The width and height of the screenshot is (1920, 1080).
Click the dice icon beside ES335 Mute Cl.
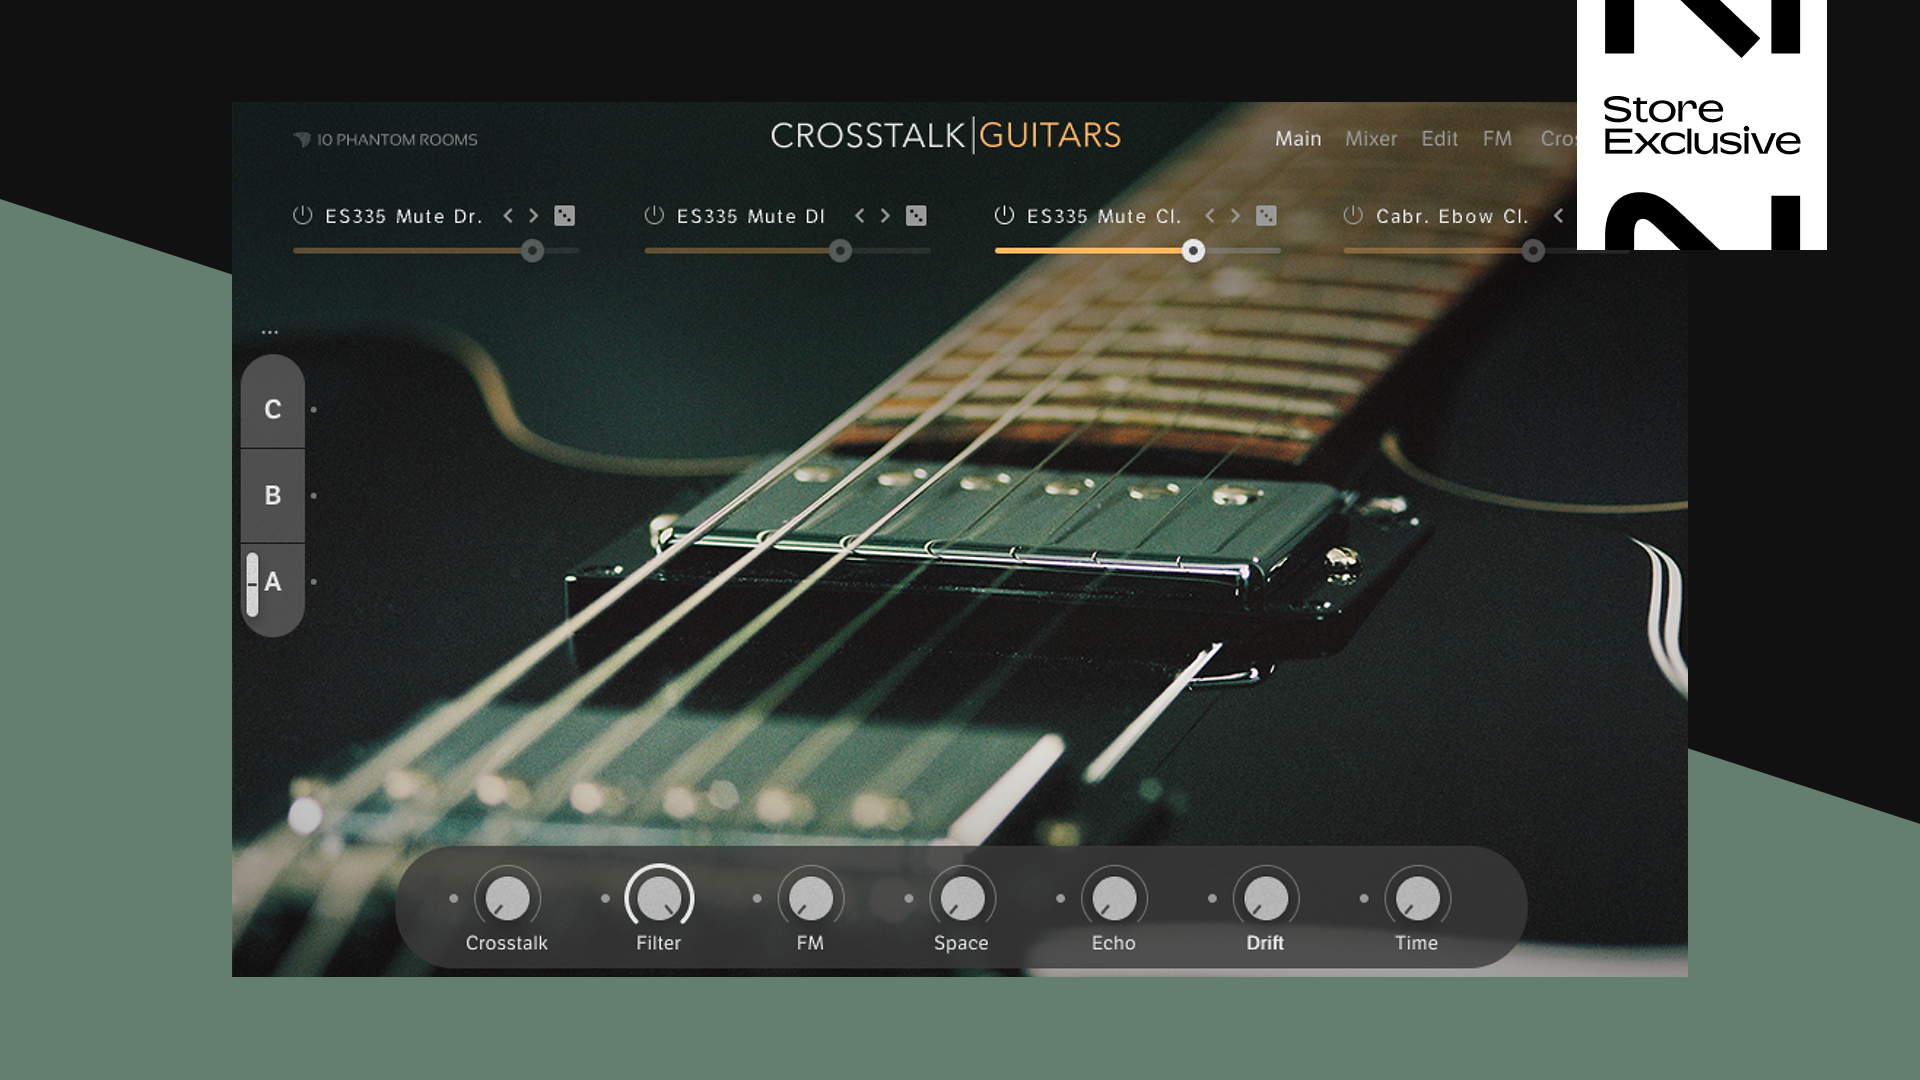tap(1268, 215)
